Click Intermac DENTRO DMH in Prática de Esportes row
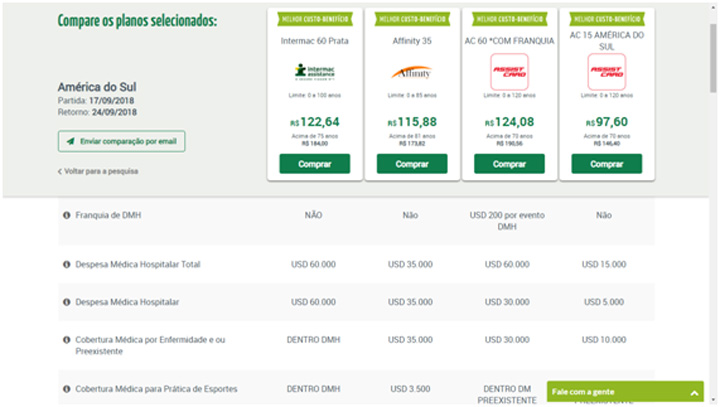The height and width of the screenshot is (407, 720). [313, 389]
